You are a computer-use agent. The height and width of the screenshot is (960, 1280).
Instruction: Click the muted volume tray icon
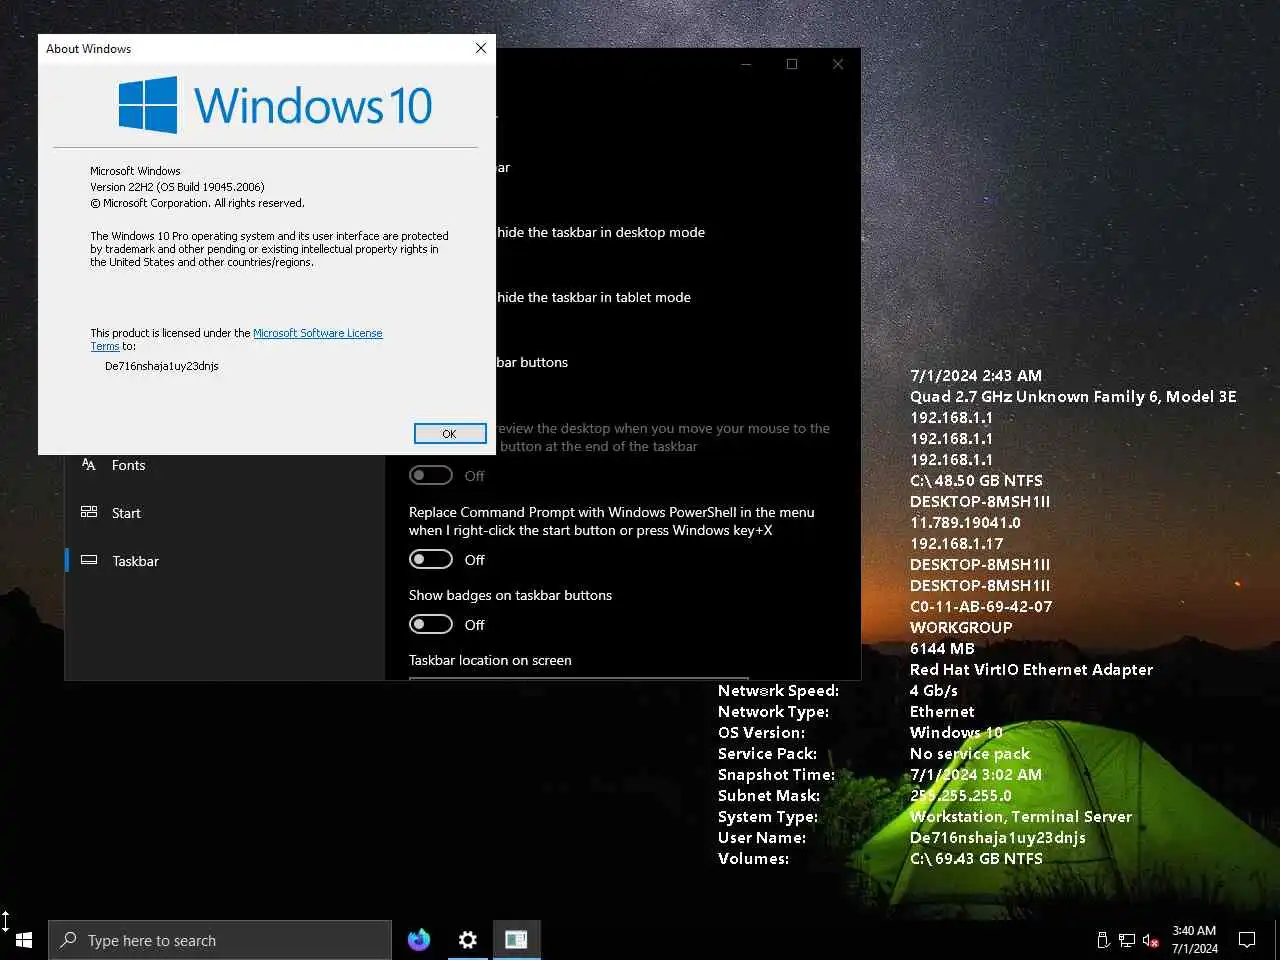coord(1151,940)
